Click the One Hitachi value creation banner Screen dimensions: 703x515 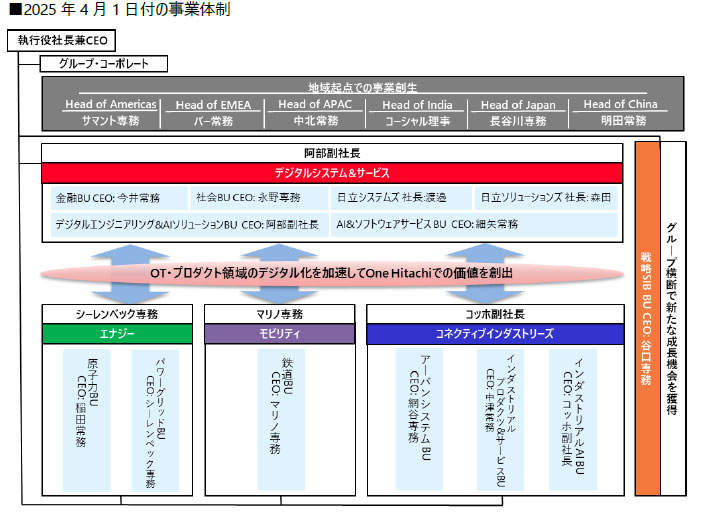pyautogui.click(x=332, y=273)
